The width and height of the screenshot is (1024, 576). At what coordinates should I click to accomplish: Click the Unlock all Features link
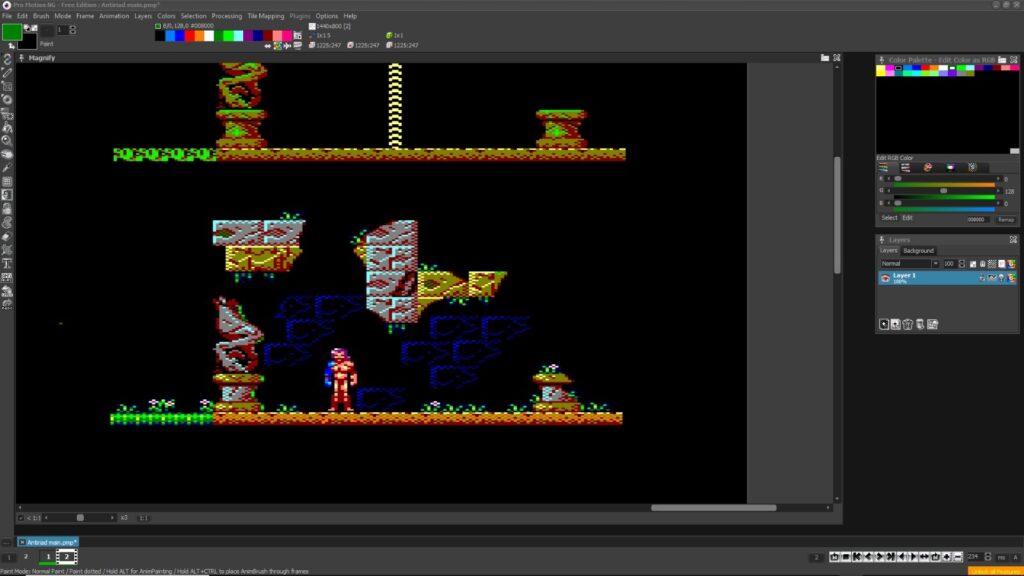coord(995,571)
